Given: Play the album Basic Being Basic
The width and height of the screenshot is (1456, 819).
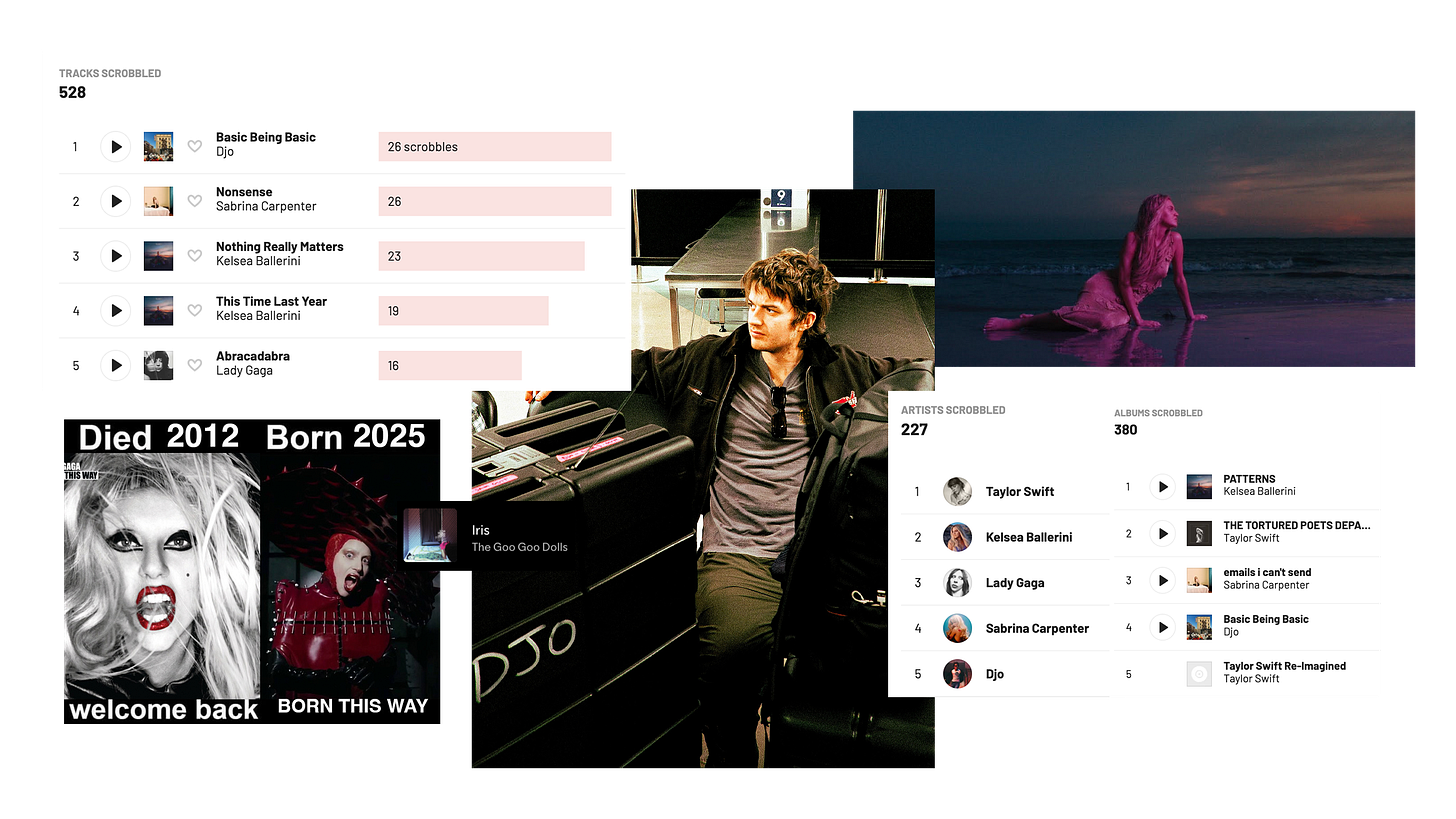Looking at the screenshot, I should (1162, 628).
